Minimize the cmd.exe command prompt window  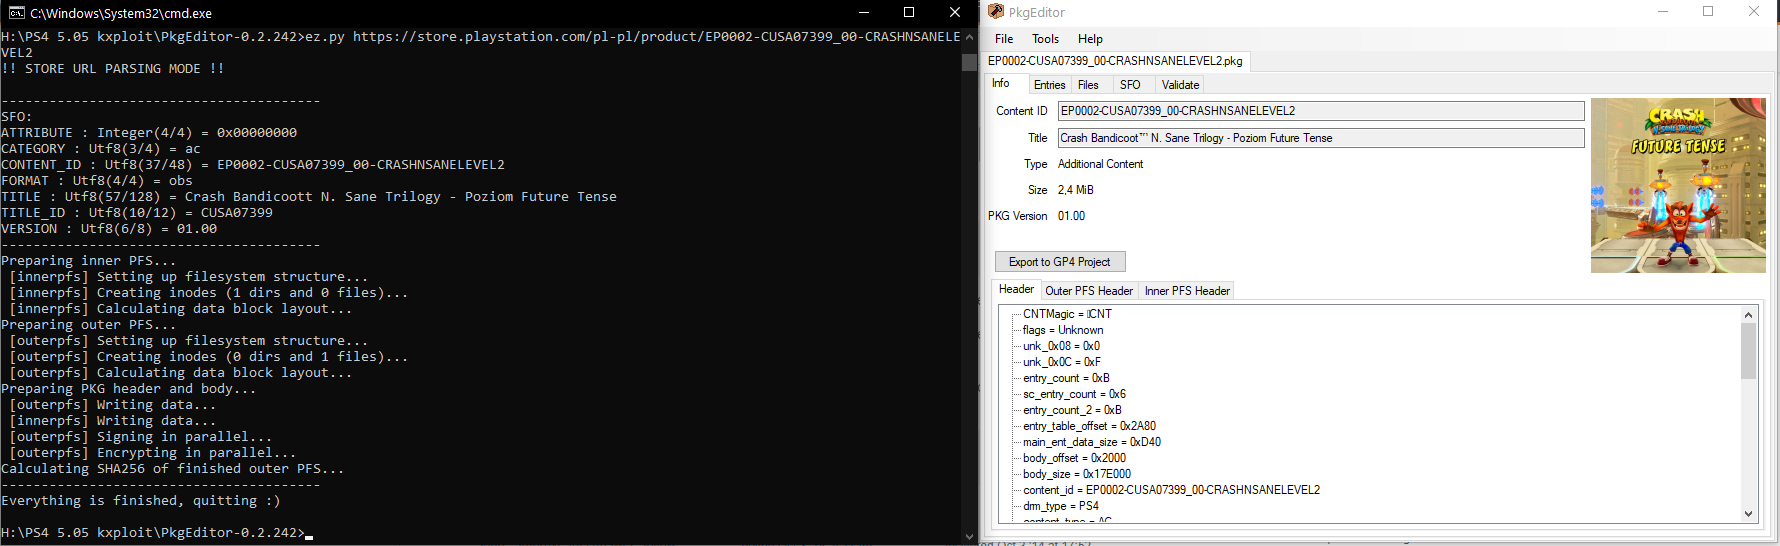click(x=863, y=13)
